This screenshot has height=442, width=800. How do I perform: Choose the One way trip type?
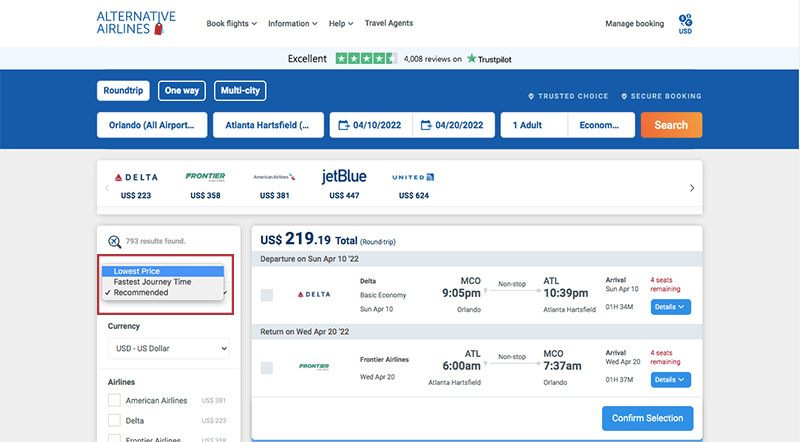click(x=182, y=91)
